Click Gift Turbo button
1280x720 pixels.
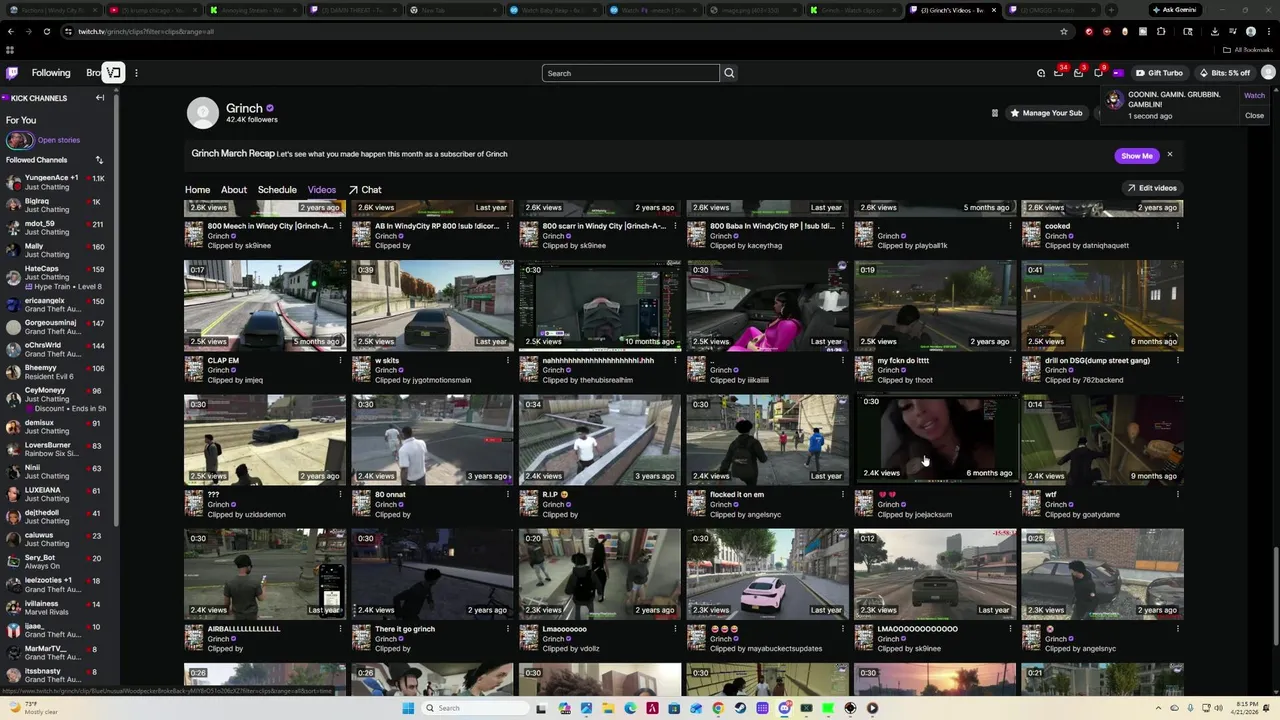coord(1159,73)
